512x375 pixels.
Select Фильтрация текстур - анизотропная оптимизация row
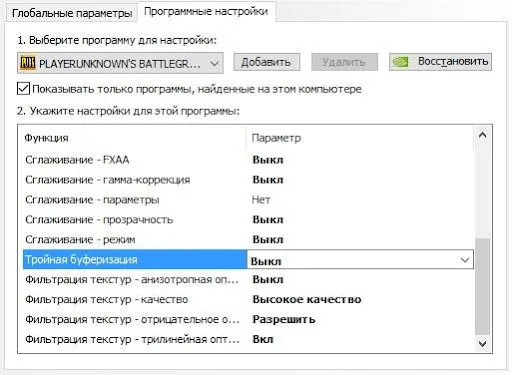(248, 279)
